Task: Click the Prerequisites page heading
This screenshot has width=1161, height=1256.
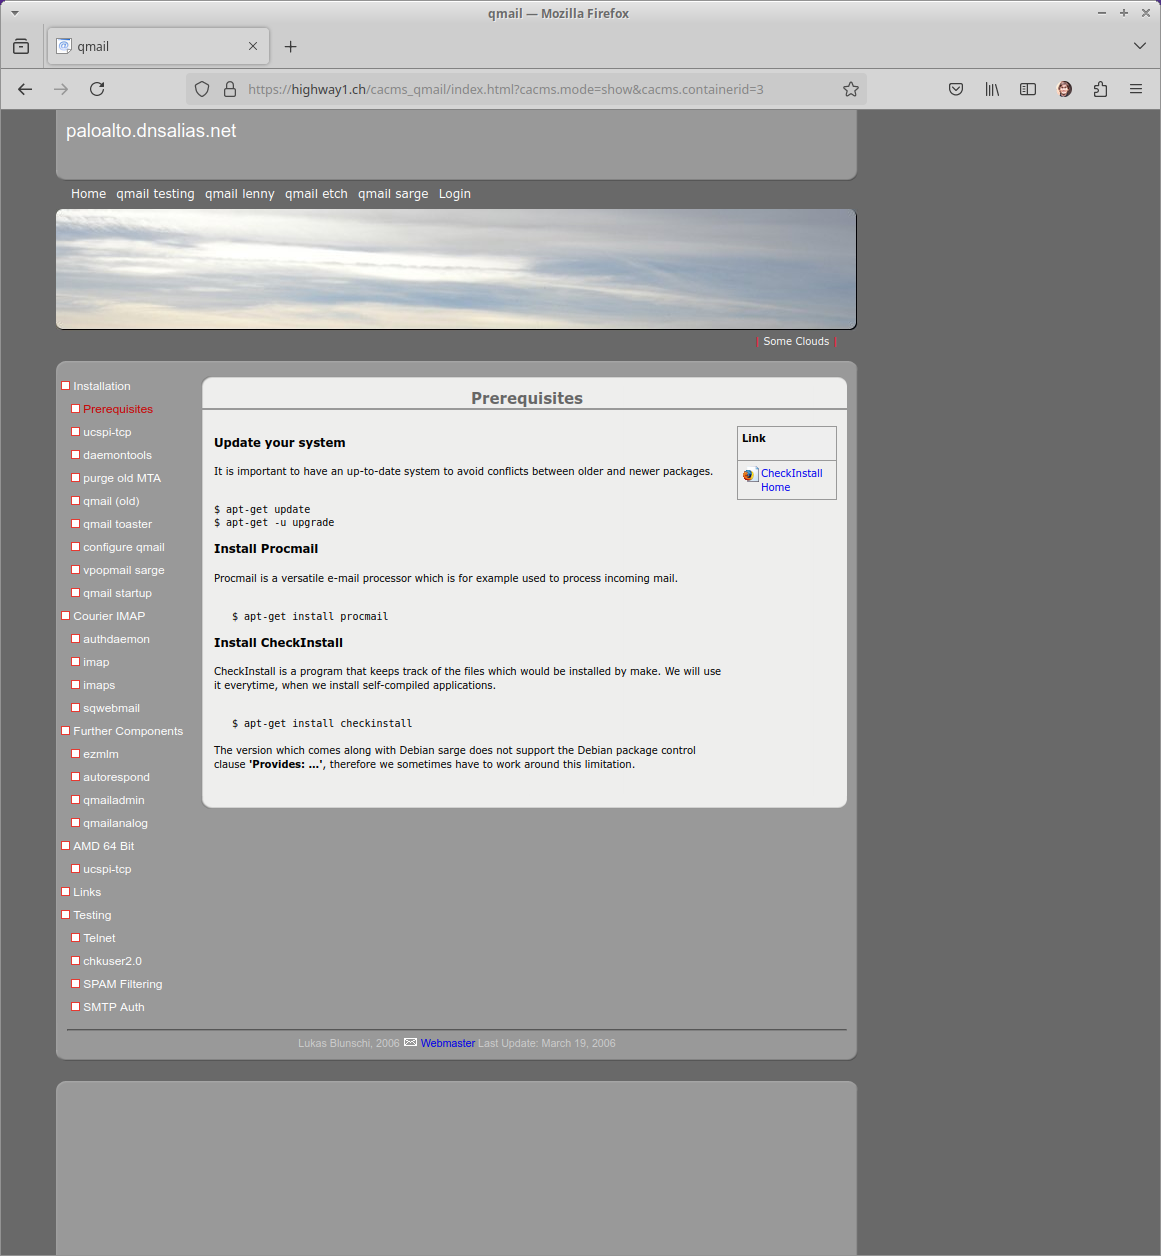Action: (527, 398)
